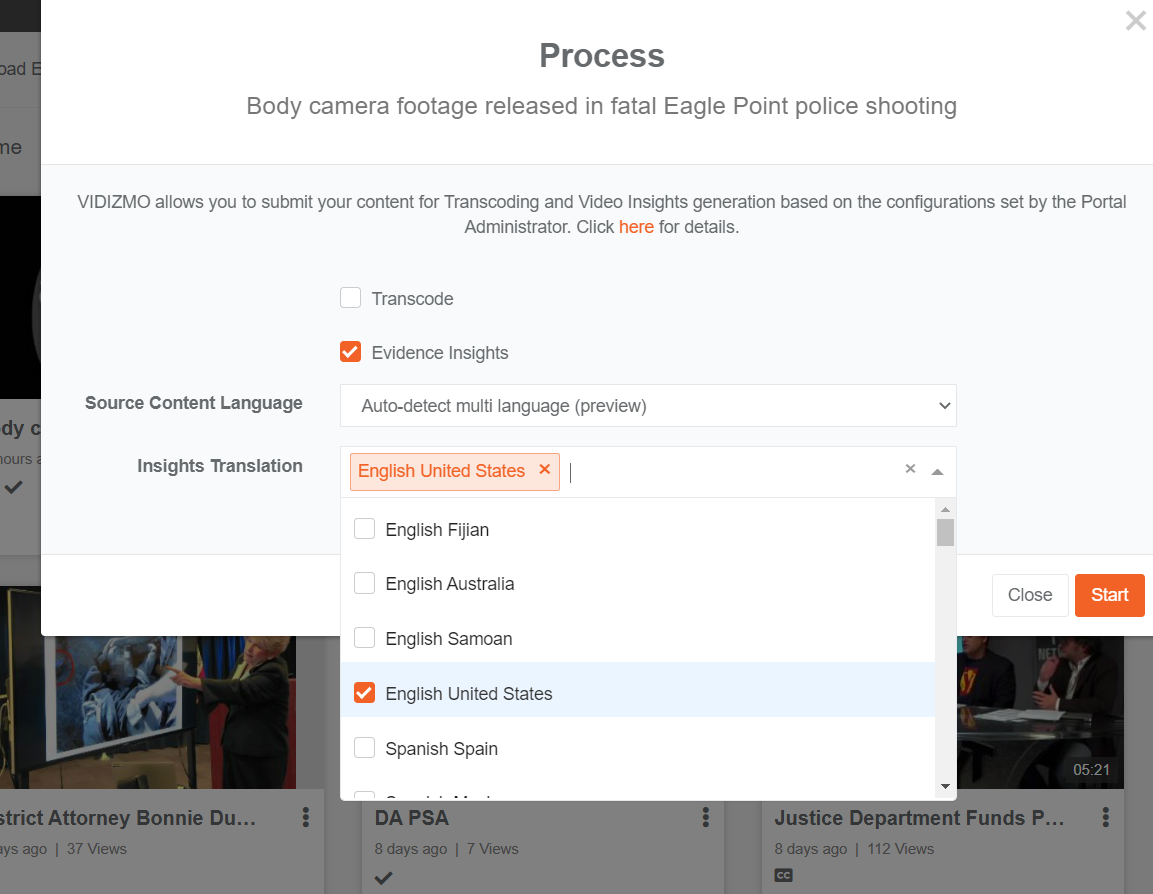1153x894 pixels.
Task: Click the CC closed captions badge
Action: (x=784, y=876)
